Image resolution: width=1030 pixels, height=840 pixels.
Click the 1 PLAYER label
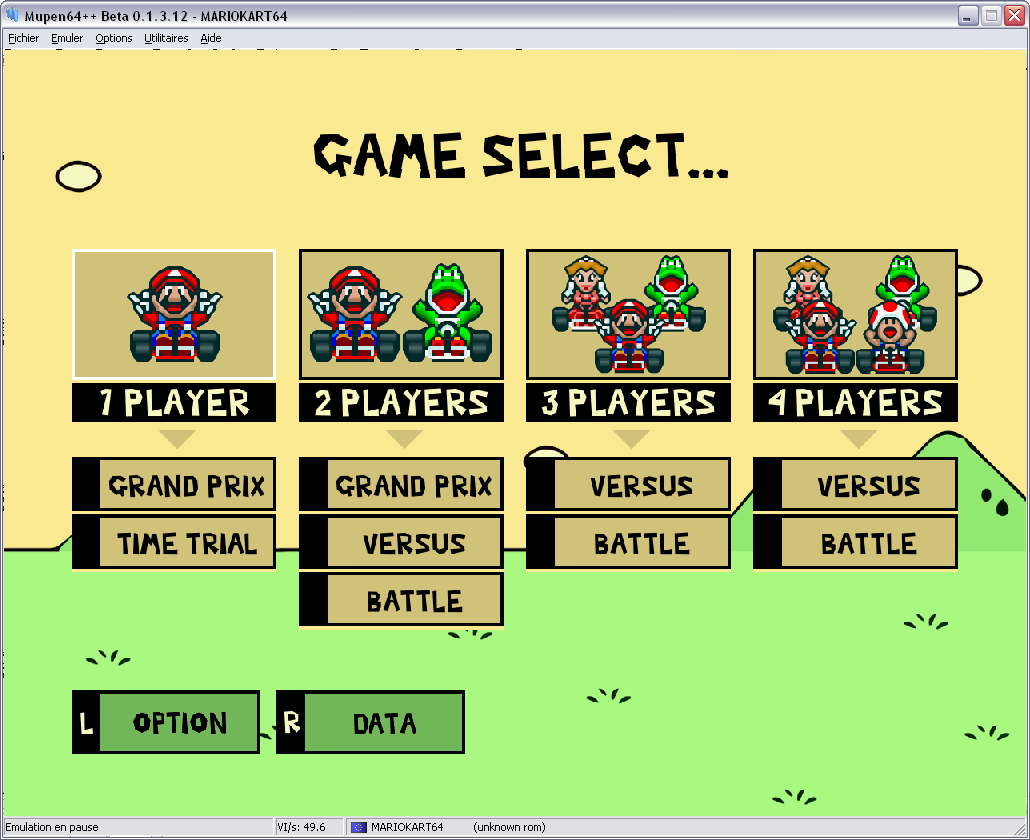click(x=174, y=403)
